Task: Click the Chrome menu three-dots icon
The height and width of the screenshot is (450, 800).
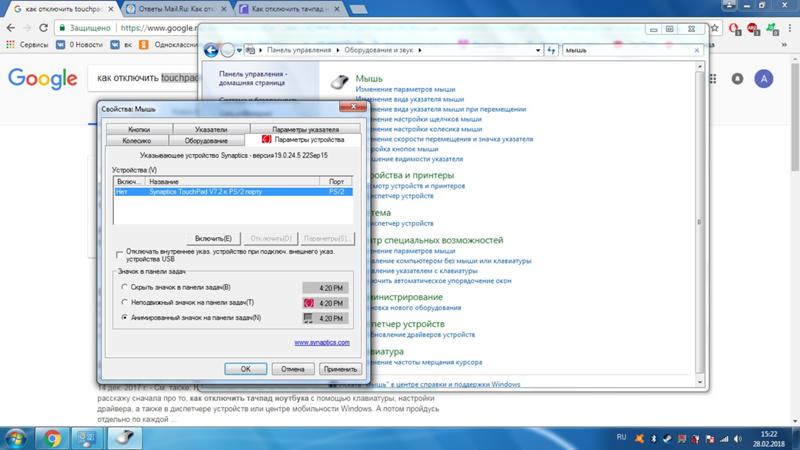Action: click(790, 28)
